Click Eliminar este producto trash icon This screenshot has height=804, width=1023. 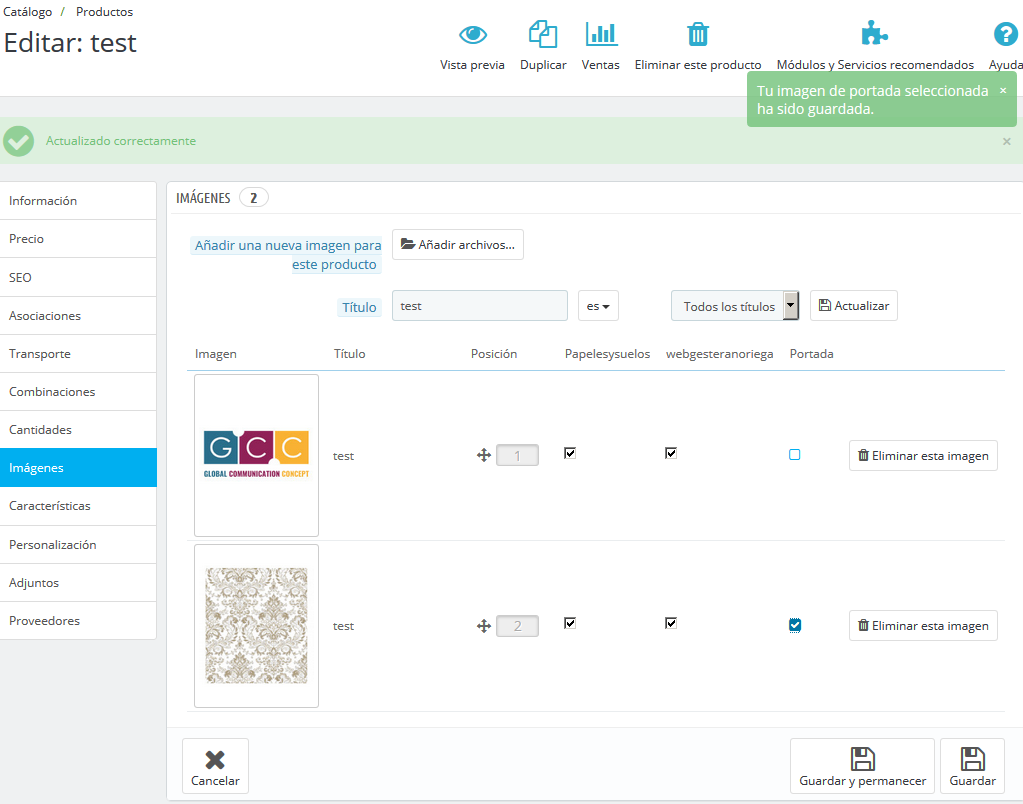(697, 34)
